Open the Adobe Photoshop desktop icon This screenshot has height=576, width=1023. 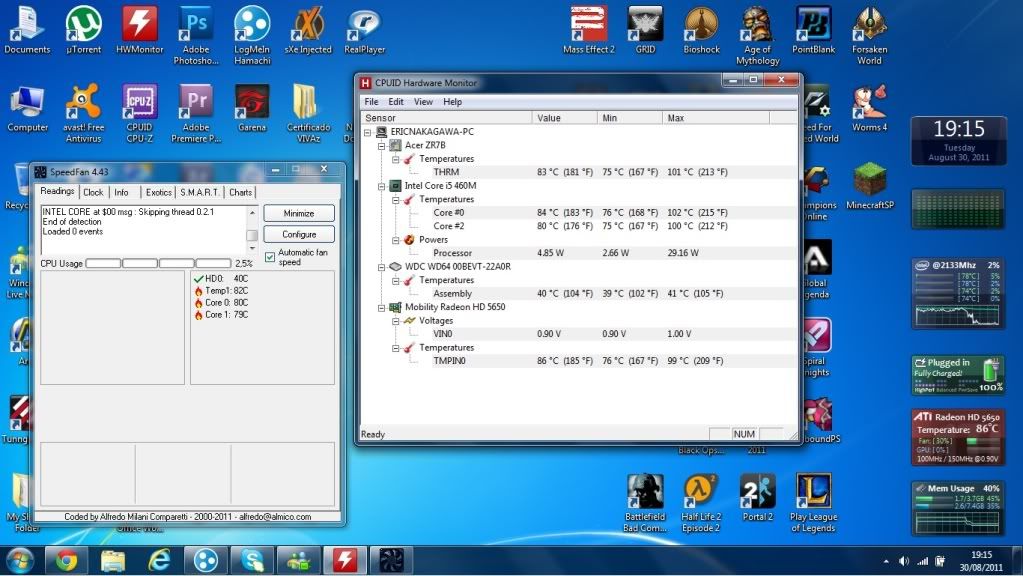click(196, 35)
